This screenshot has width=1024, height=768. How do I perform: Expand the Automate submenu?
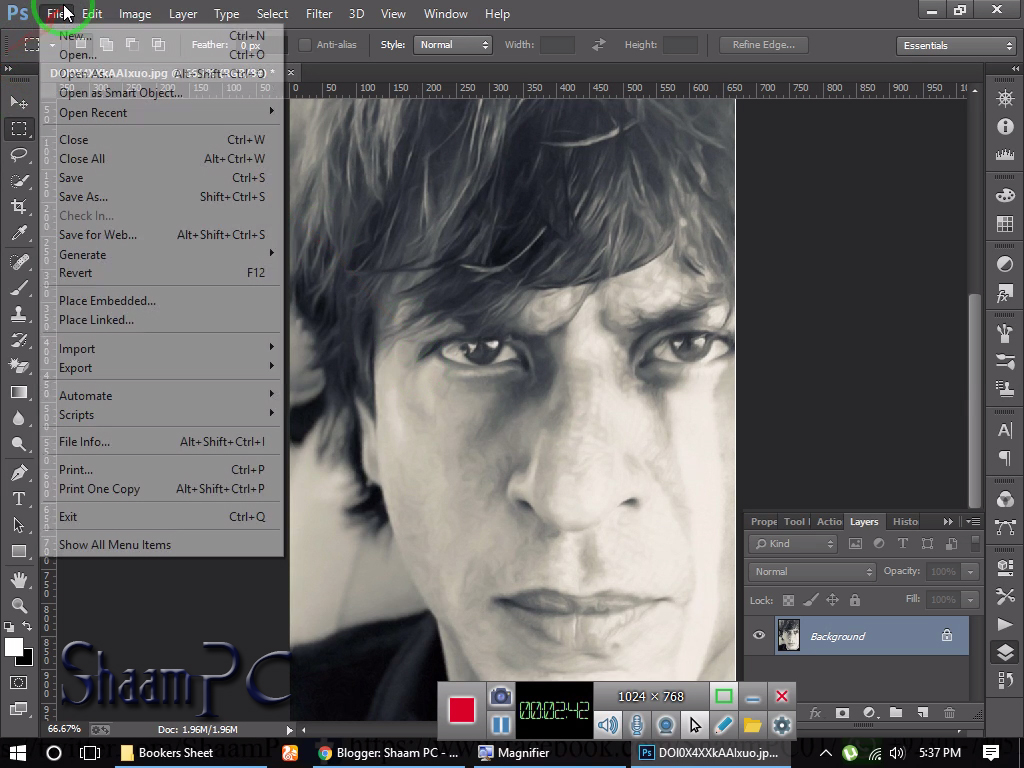pos(161,396)
